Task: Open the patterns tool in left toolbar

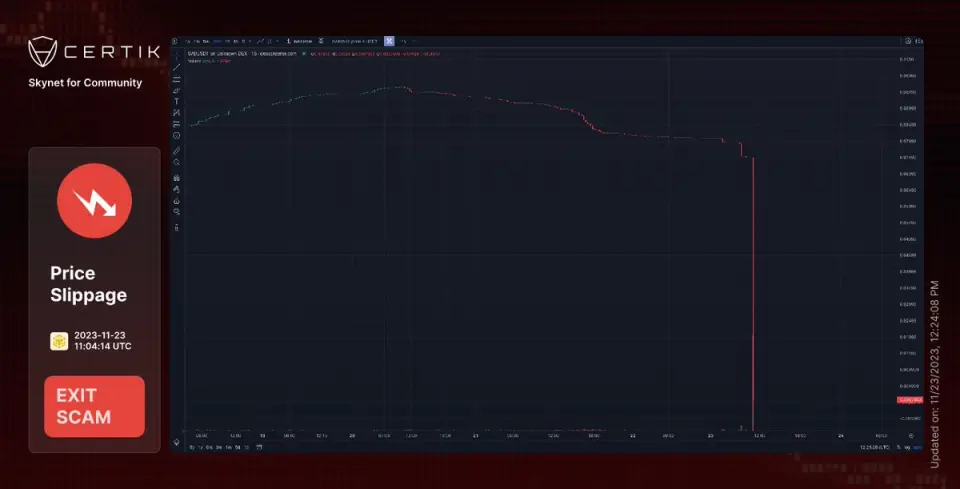Action: [176, 113]
